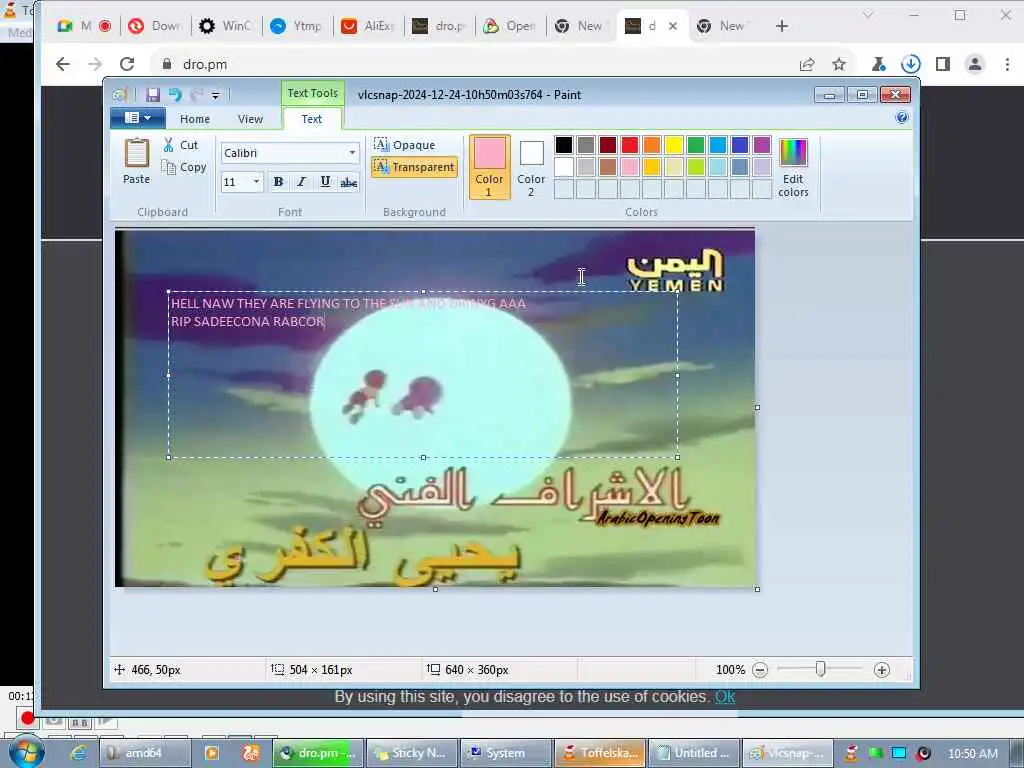
Task: Click the Text Tools contextual tab label
Action: (x=312, y=93)
